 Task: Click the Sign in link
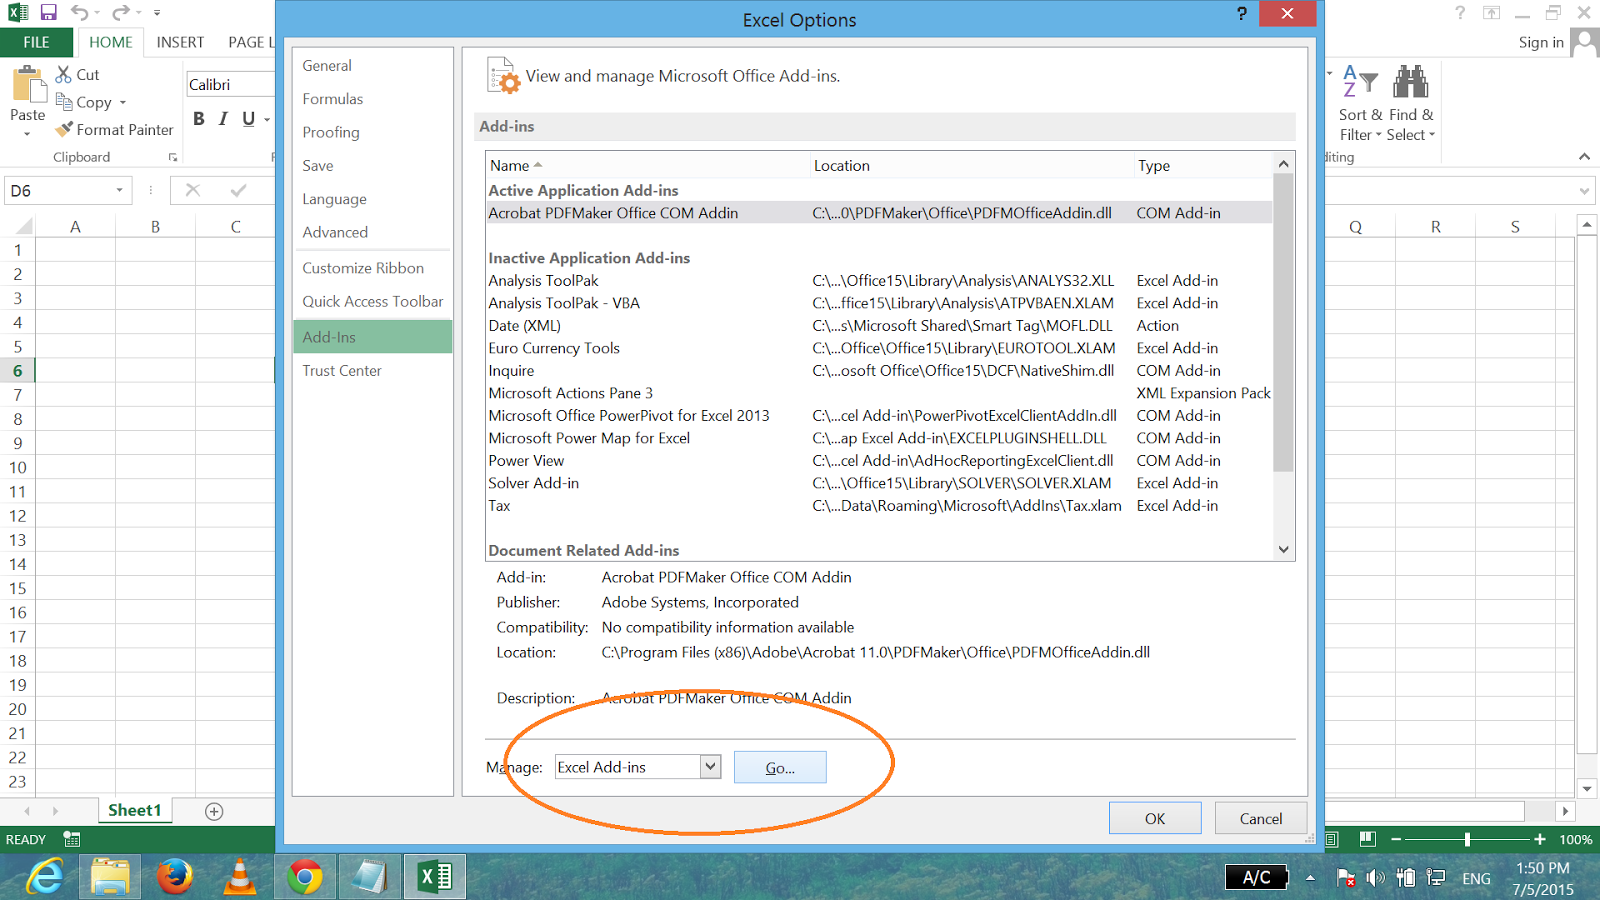1541,42
